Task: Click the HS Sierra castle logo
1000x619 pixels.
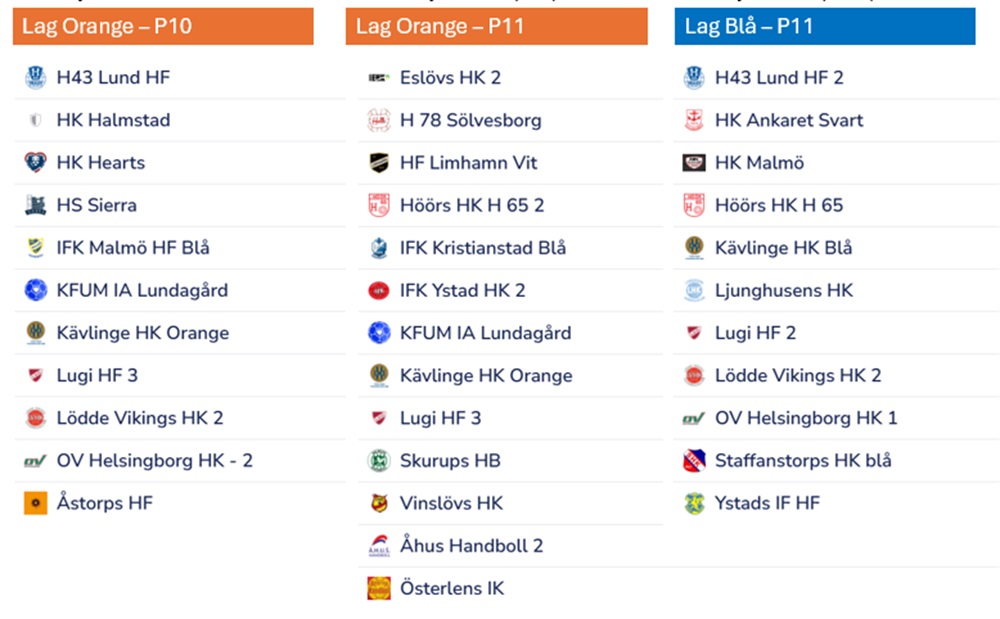Action: [x=36, y=205]
